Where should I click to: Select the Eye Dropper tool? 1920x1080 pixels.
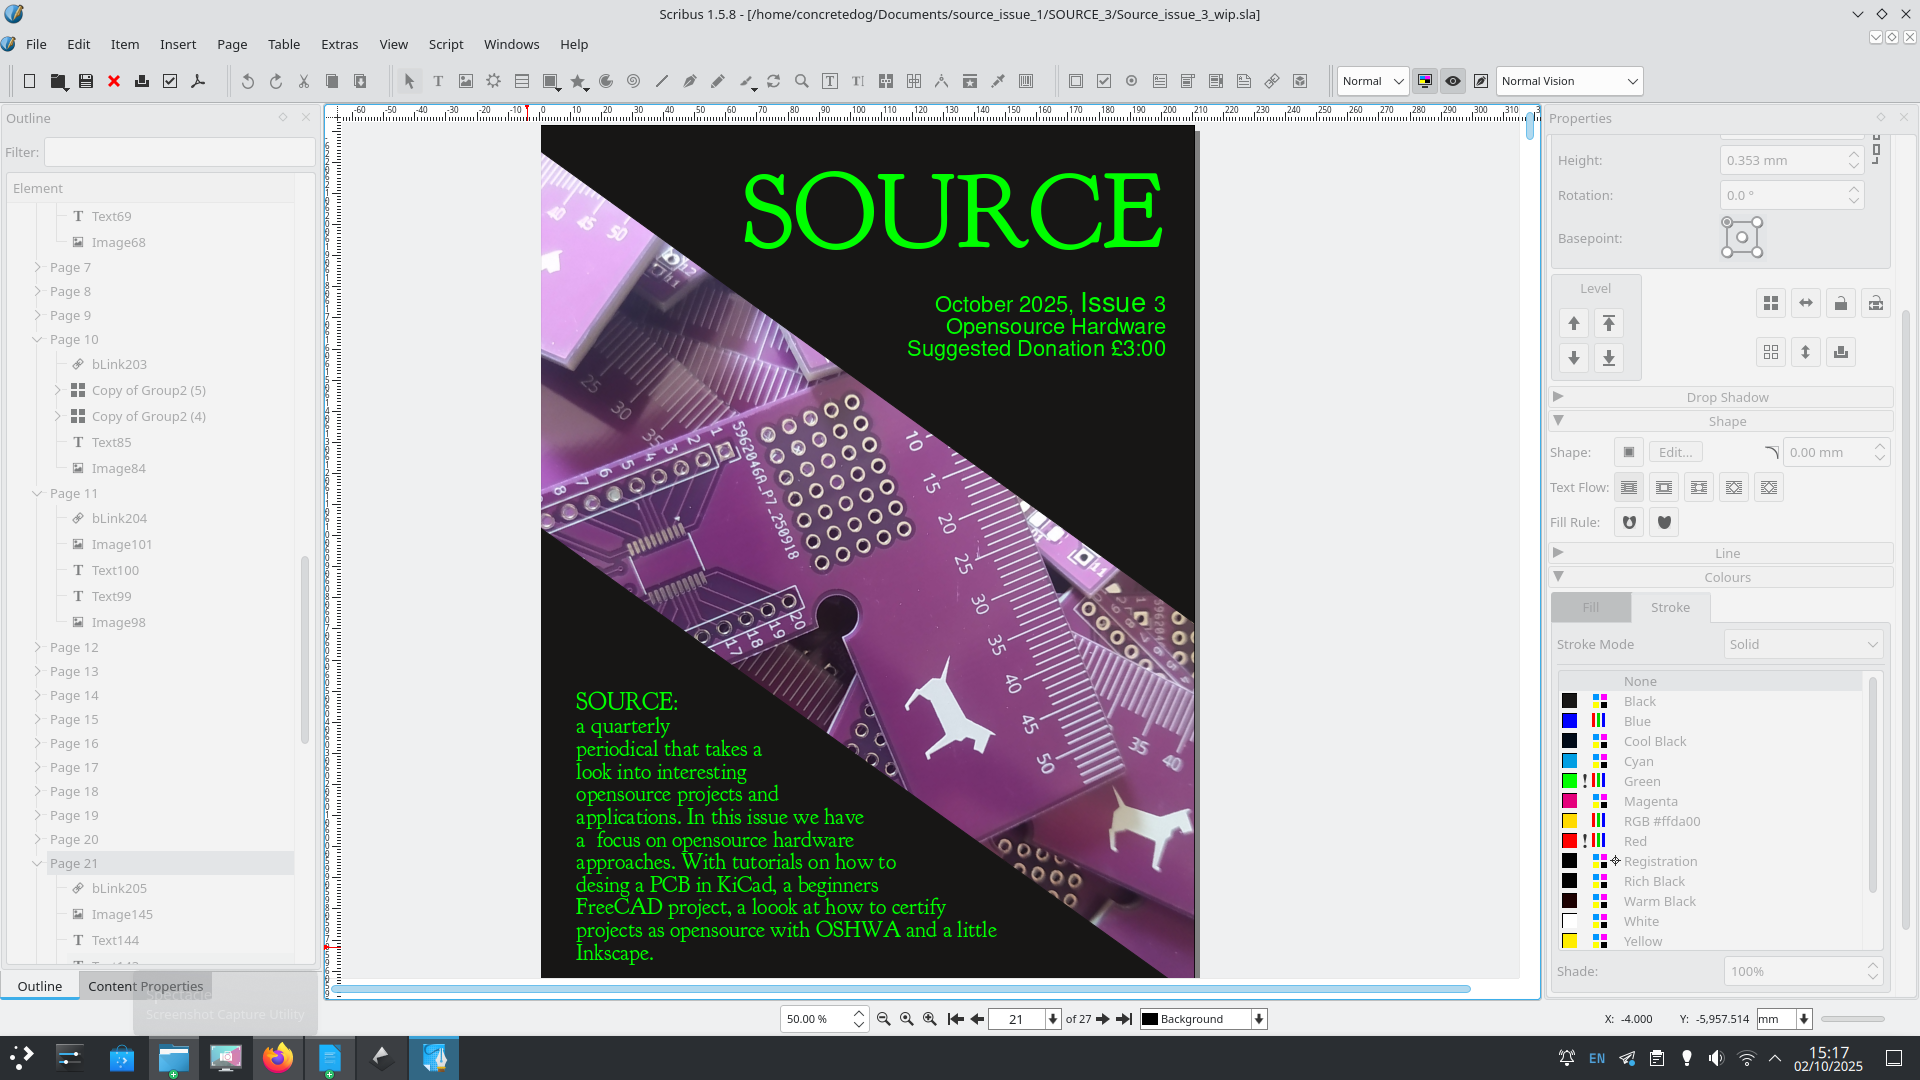pyautogui.click(x=998, y=81)
